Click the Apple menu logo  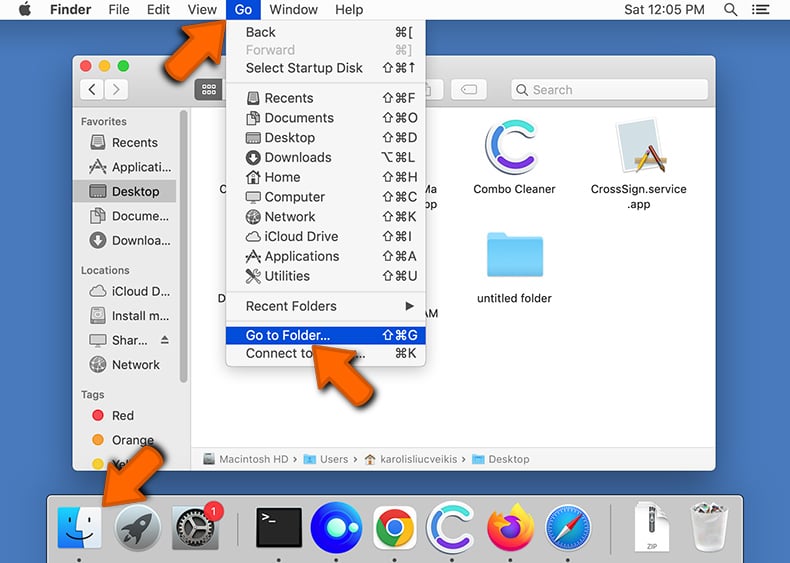pyautogui.click(x=25, y=10)
